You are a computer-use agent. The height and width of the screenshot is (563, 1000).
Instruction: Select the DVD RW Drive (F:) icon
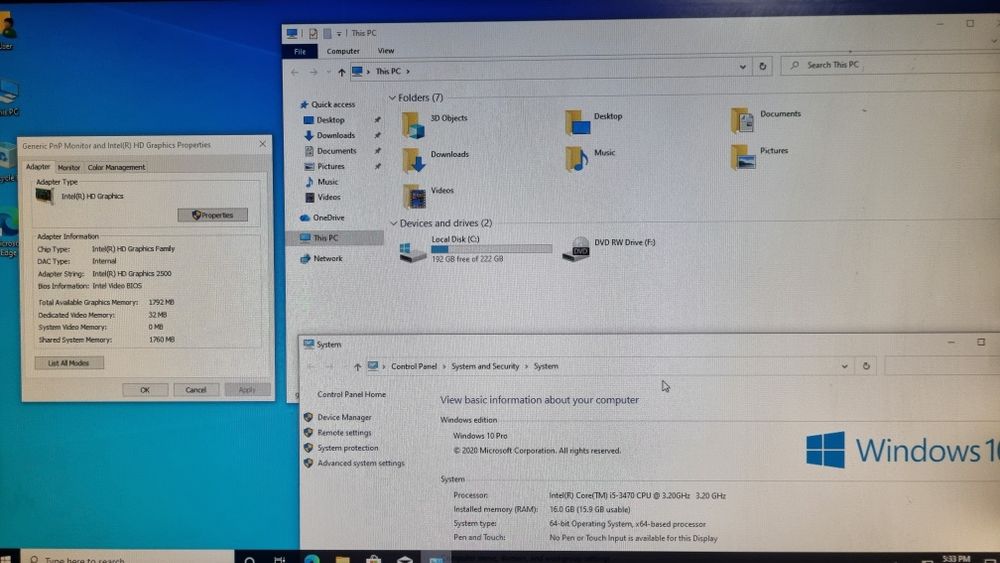click(x=577, y=249)
